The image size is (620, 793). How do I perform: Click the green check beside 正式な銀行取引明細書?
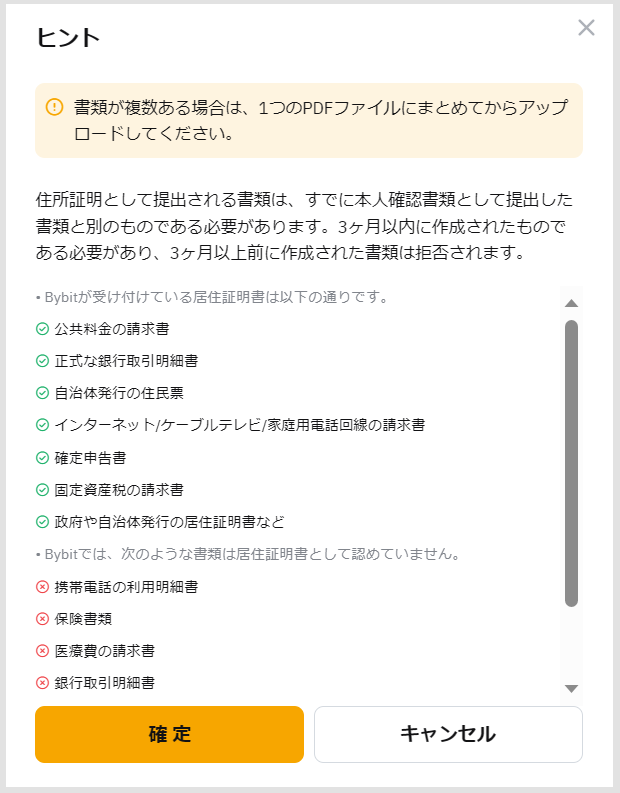(42, 361)
